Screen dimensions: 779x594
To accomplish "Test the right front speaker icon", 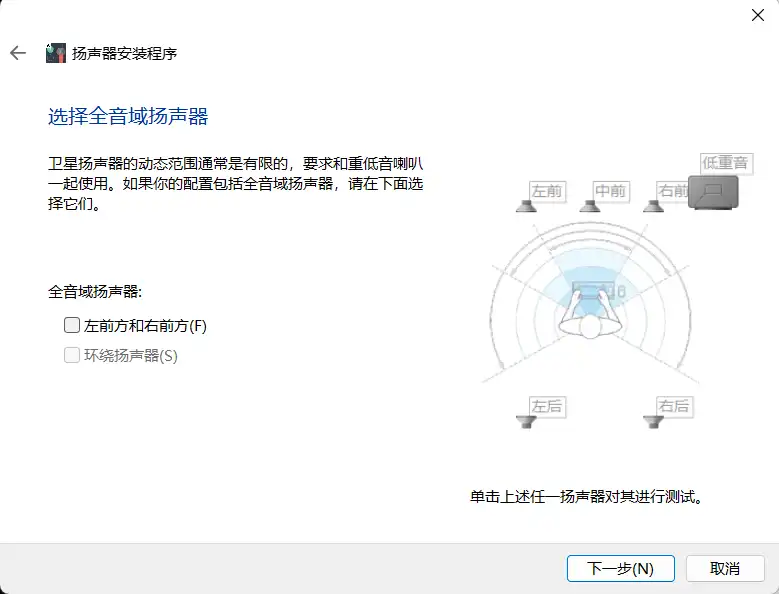I will pyautogui.click(x=654, y=206).
